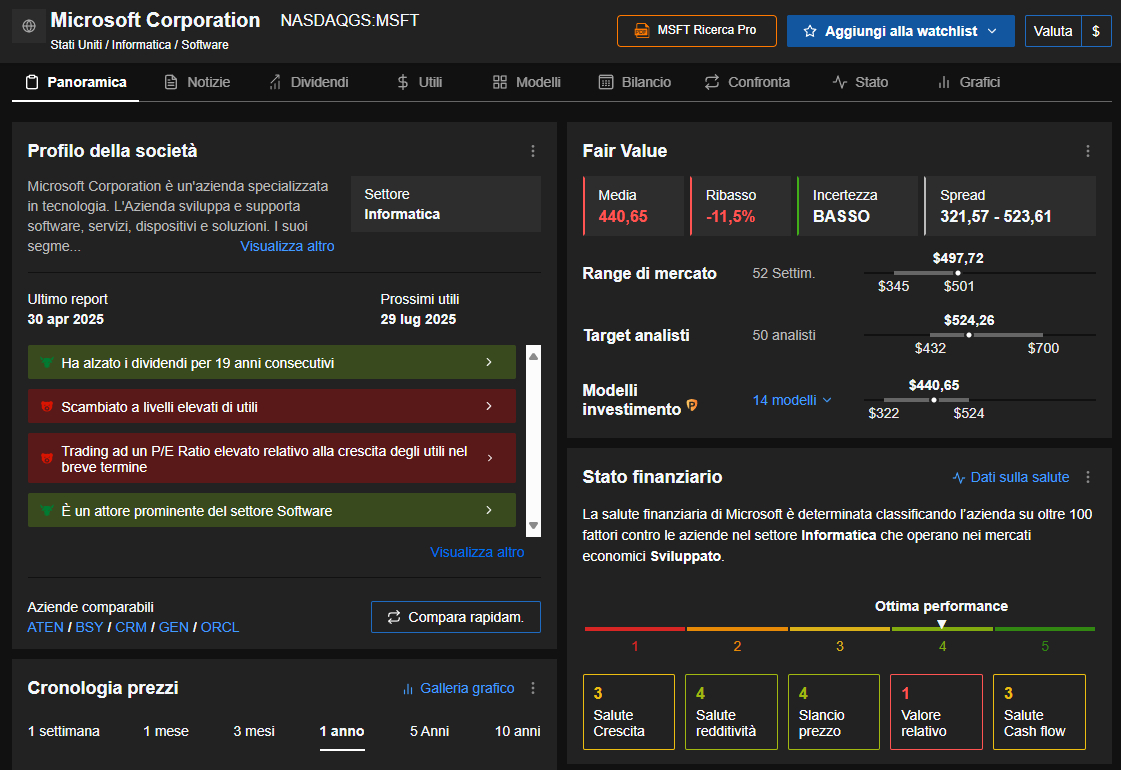This screenshot has height=770, width=1121.
Task: Expand 'Scambiato a livelli elevati di utili' row
Action: coord(272,406)
